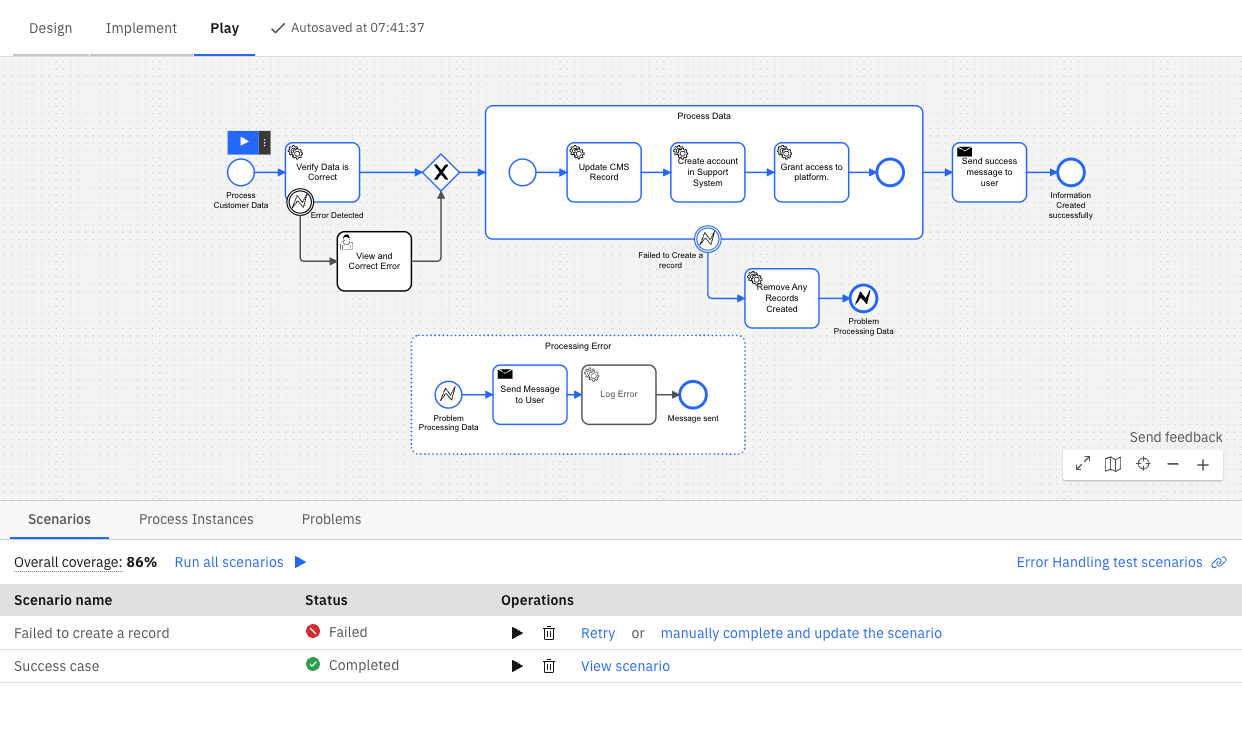Toggle fullscreen diagram view
Screen dimensions: 1242x731
pyautogui.click(x=1083, y=464)
